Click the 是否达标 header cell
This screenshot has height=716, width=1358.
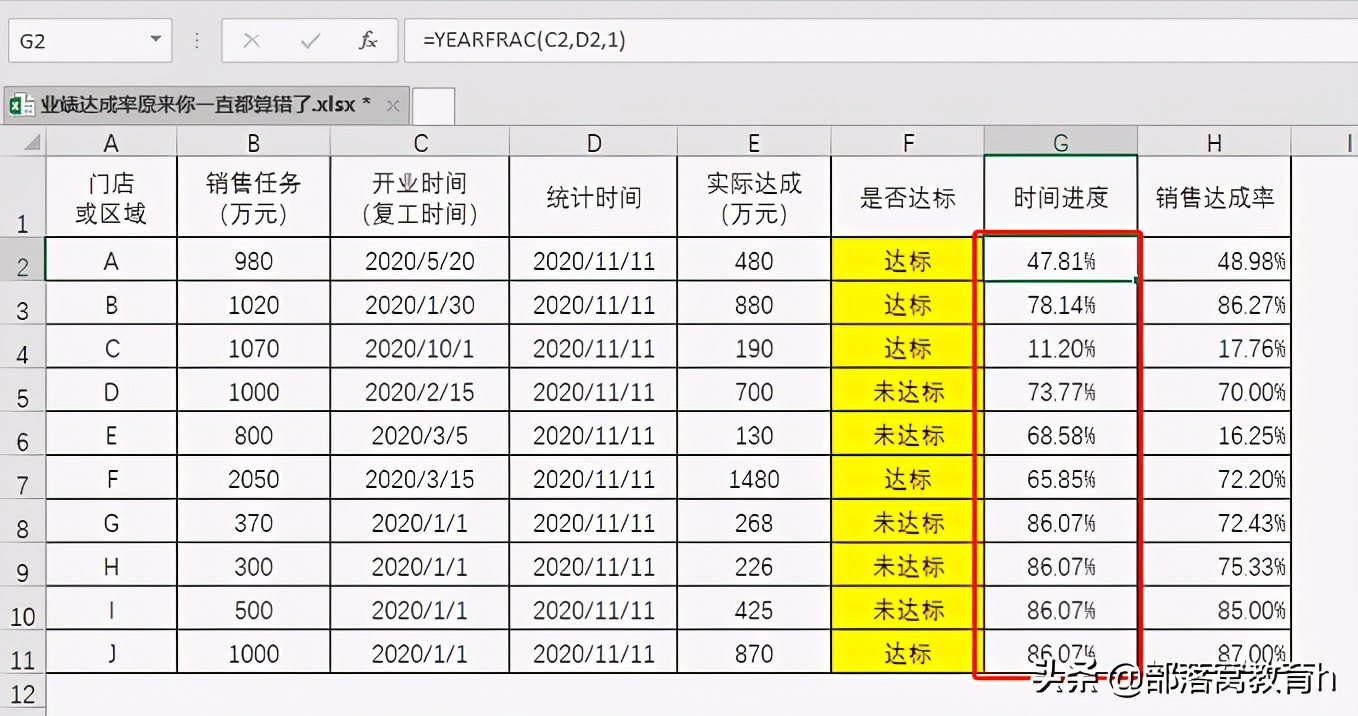click(907, 197)
